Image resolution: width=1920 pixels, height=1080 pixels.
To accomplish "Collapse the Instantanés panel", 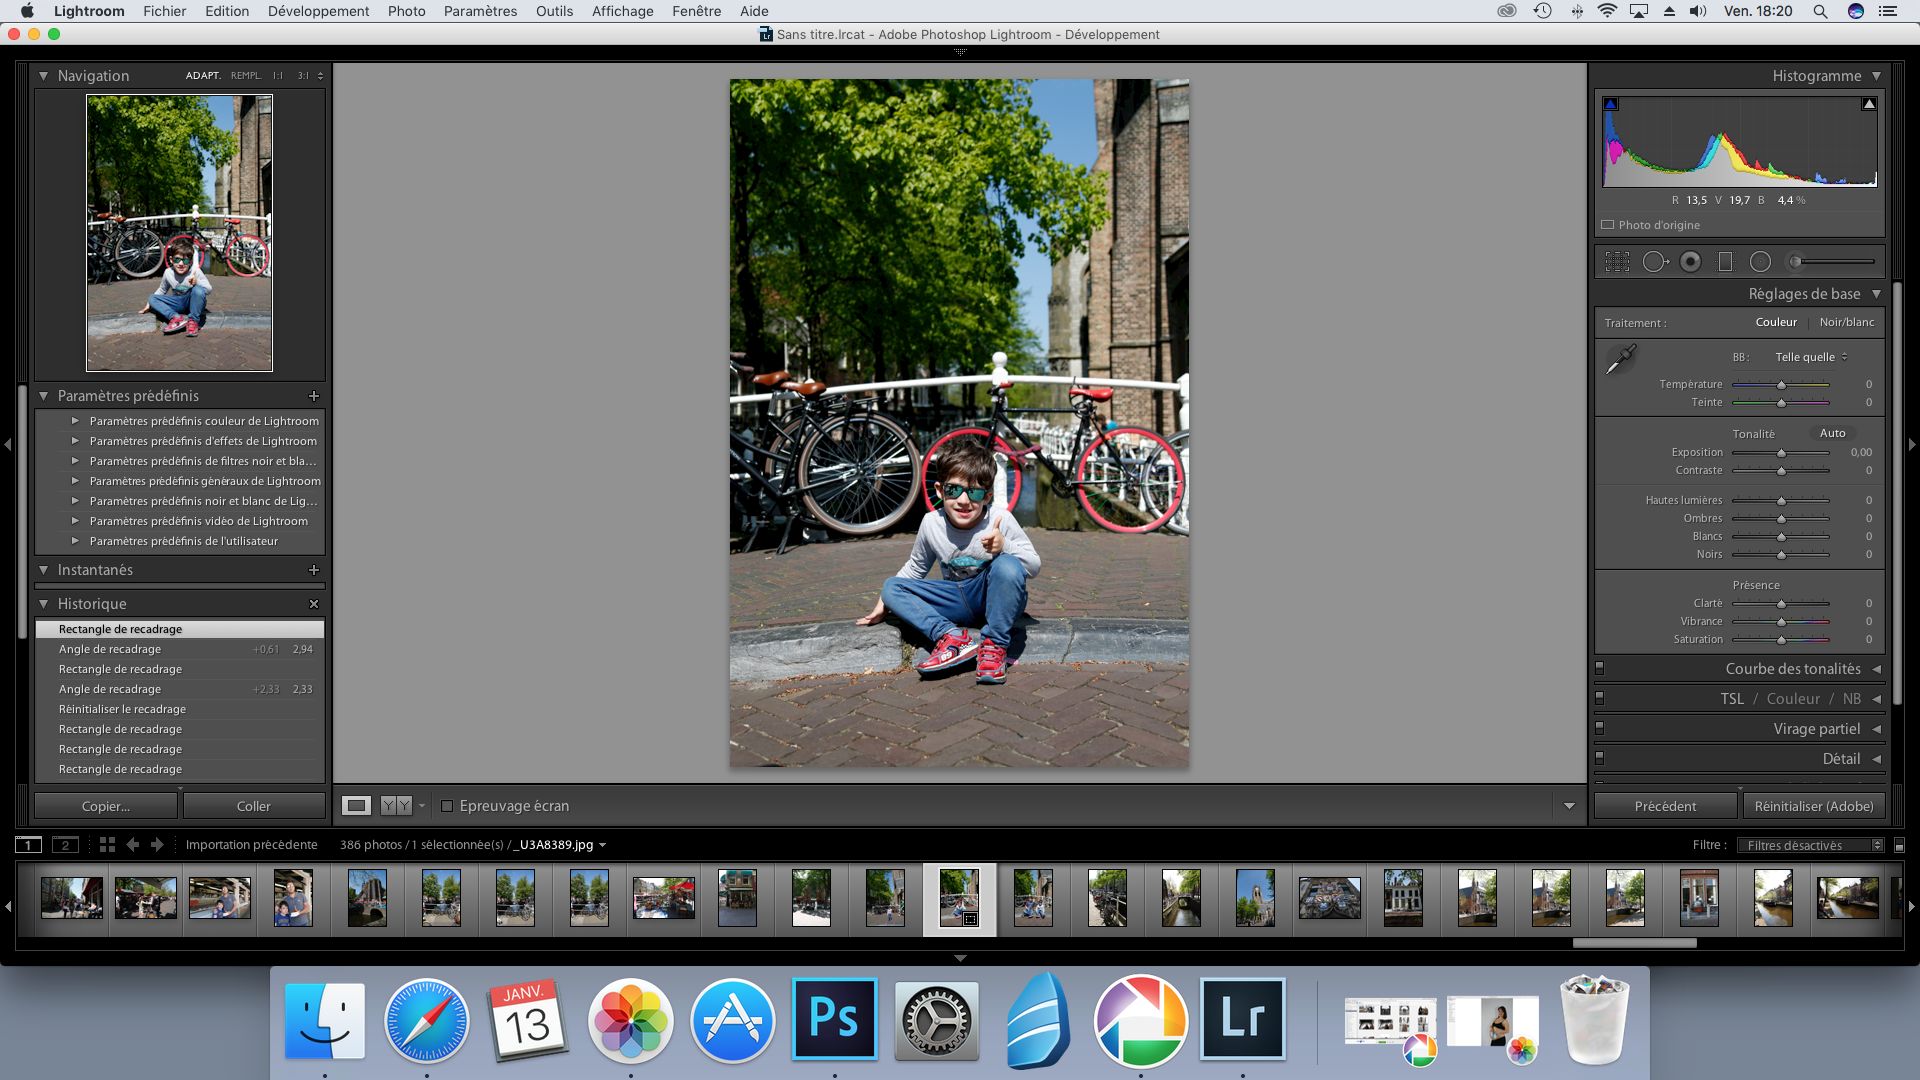I will point(43,570).
